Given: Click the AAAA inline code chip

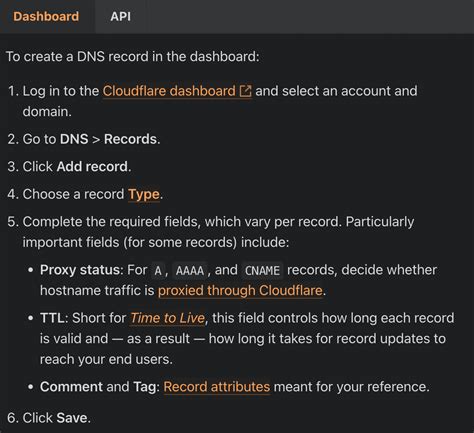Looking at the screenshot, I should pos(190,270).
